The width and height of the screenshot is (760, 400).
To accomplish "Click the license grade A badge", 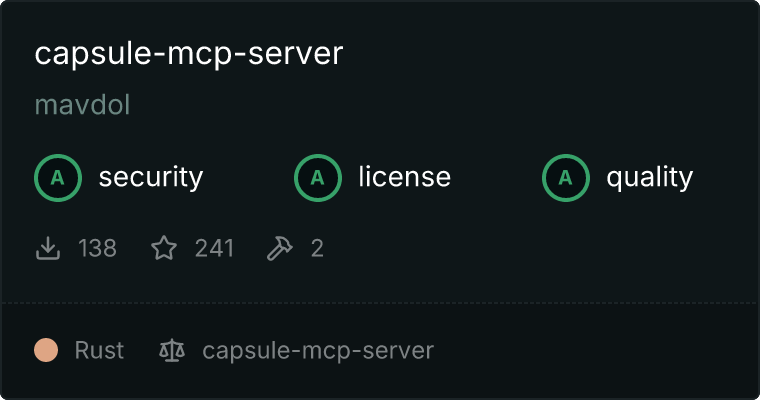I will pyautogui.click(x=317, y=178).
